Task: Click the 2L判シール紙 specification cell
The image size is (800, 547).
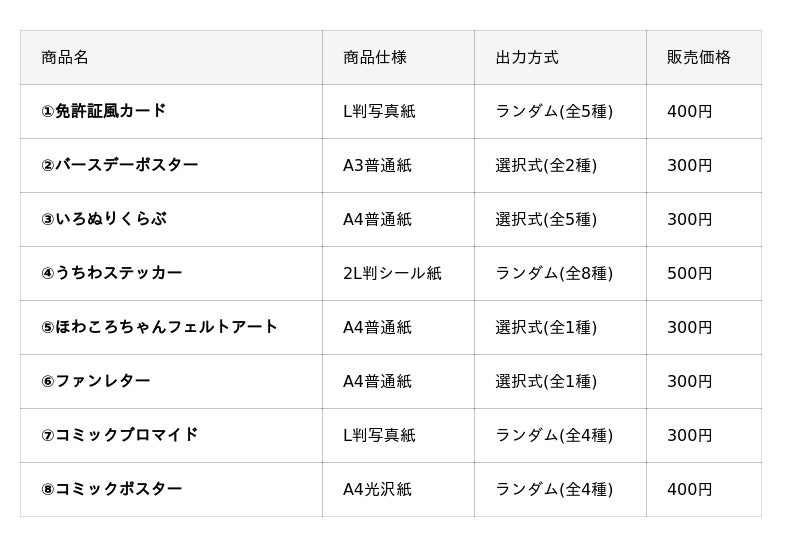Action: tap(392, 273)
